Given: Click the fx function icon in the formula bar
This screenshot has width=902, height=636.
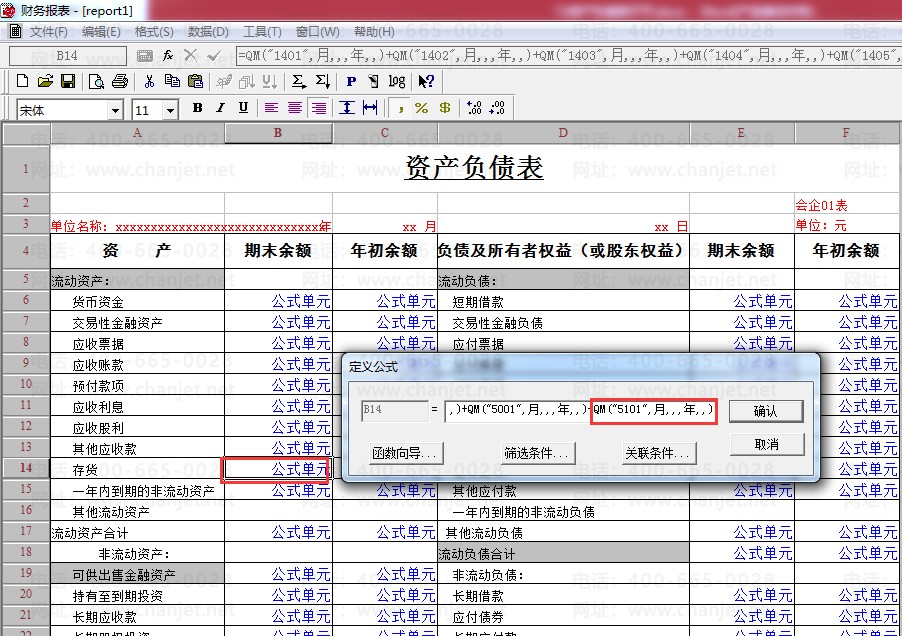Looking at the screenshot, I should pos(168,55).
